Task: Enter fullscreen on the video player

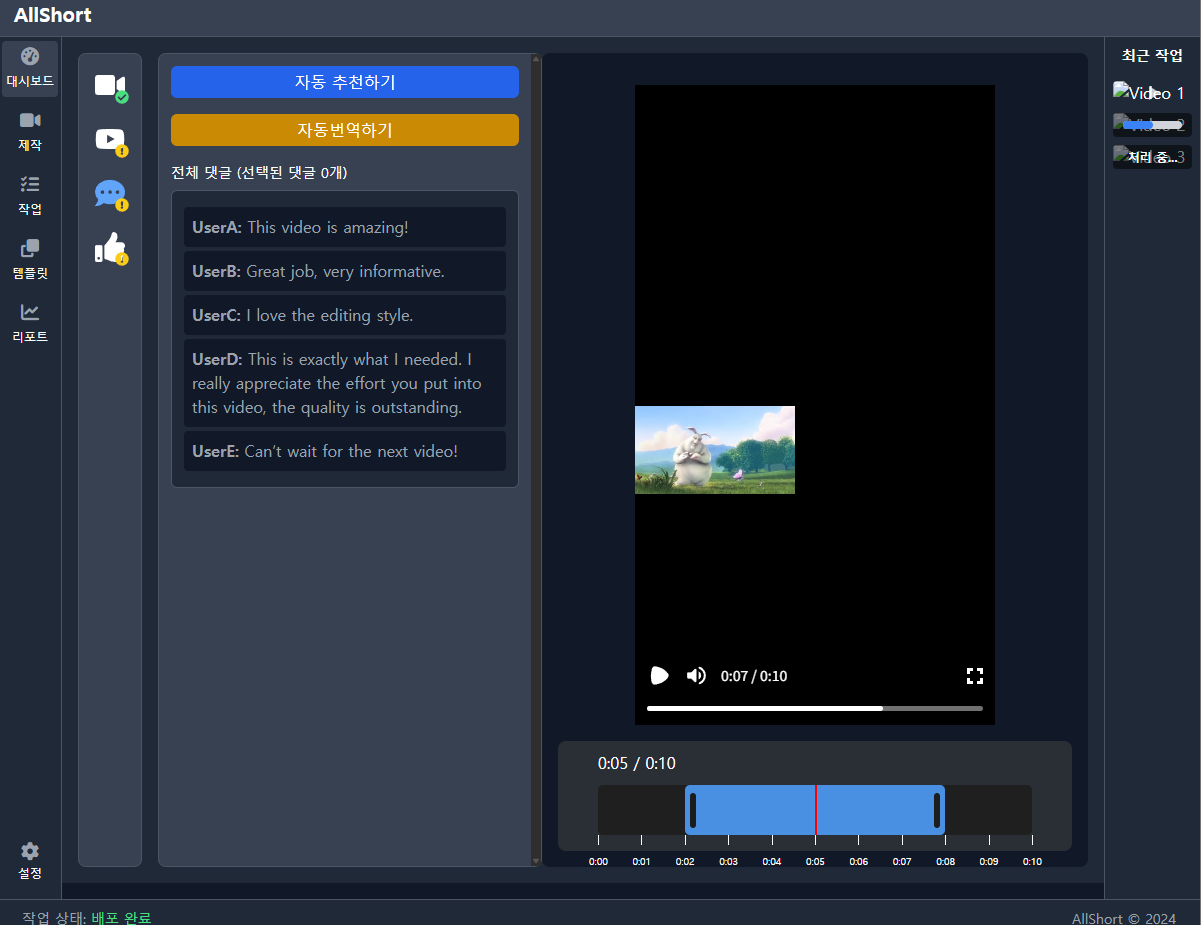Action: (x=975, y=676)
